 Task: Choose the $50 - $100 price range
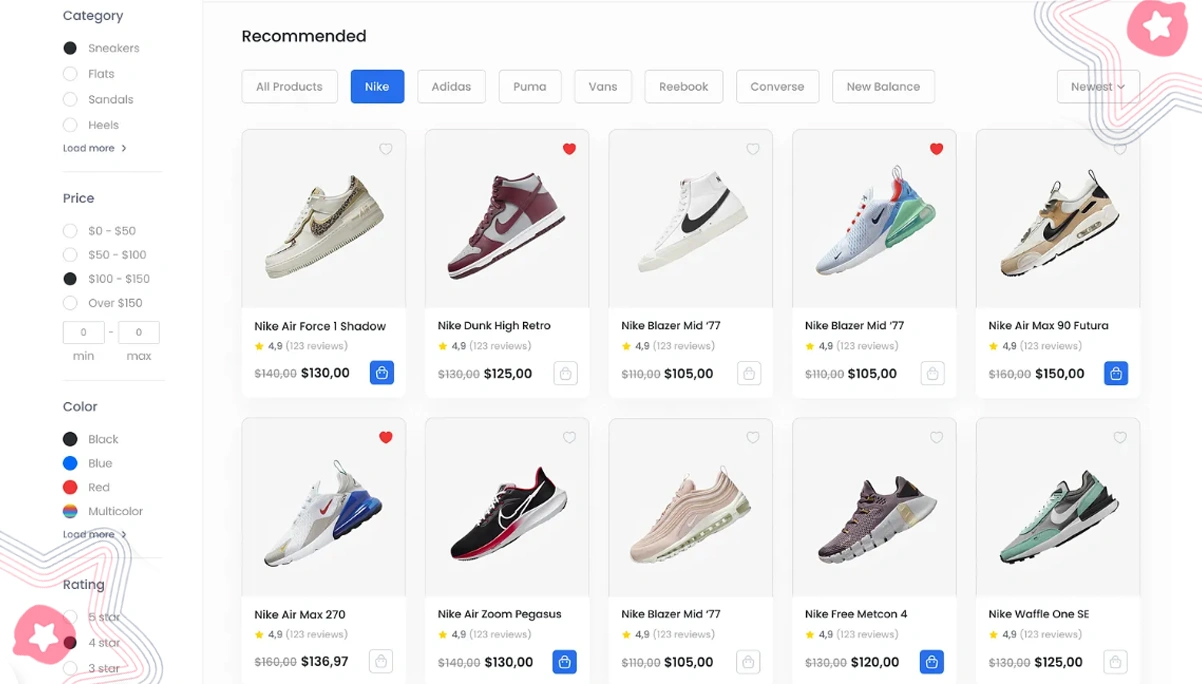(x=70, y=255)
